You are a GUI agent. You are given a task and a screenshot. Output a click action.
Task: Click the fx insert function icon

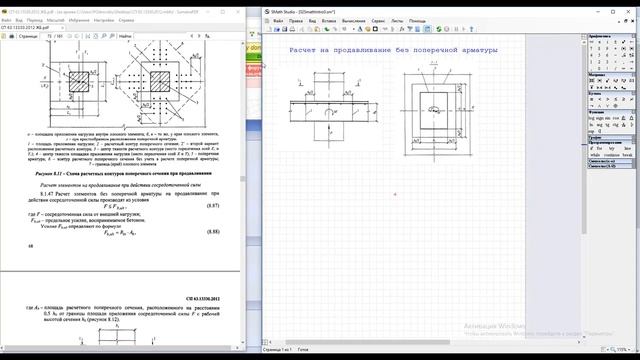point(402,29)
